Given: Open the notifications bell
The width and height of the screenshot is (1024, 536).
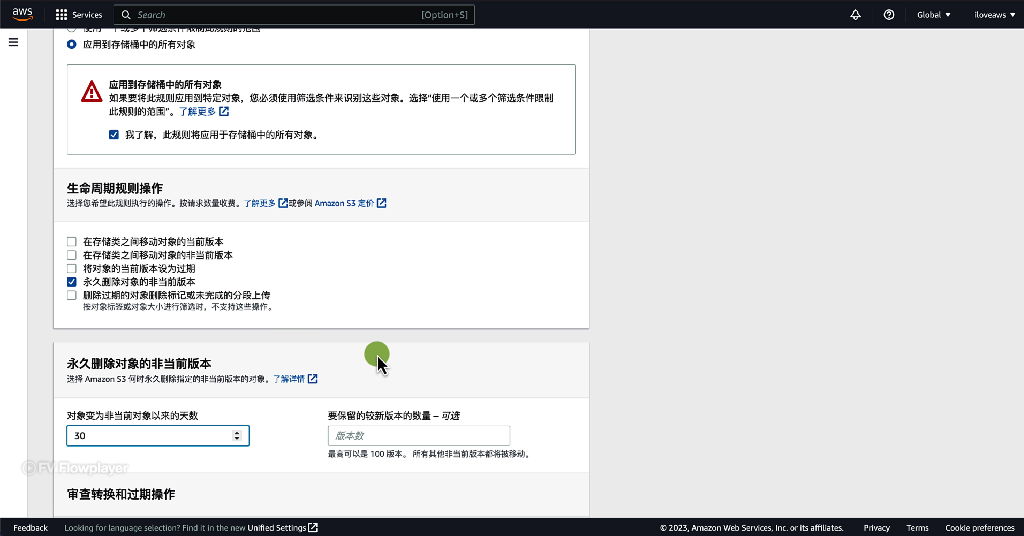Looking at the screenshot, I should tap(856, 14).
